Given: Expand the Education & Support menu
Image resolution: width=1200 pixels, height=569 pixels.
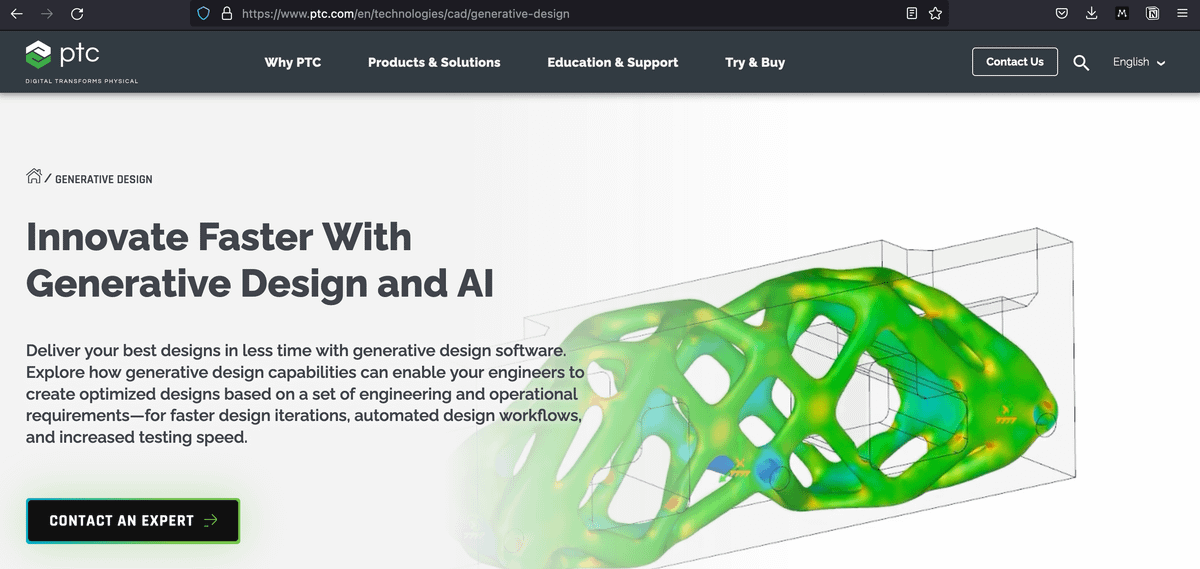Looking at the screenshot, I should click(x=612, y=62).
